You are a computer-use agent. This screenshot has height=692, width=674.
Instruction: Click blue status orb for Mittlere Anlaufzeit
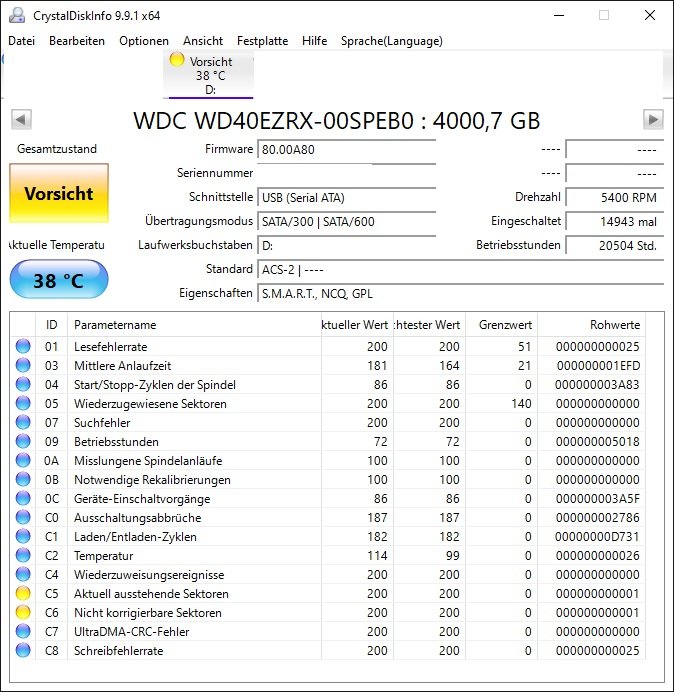pos(23,365)
